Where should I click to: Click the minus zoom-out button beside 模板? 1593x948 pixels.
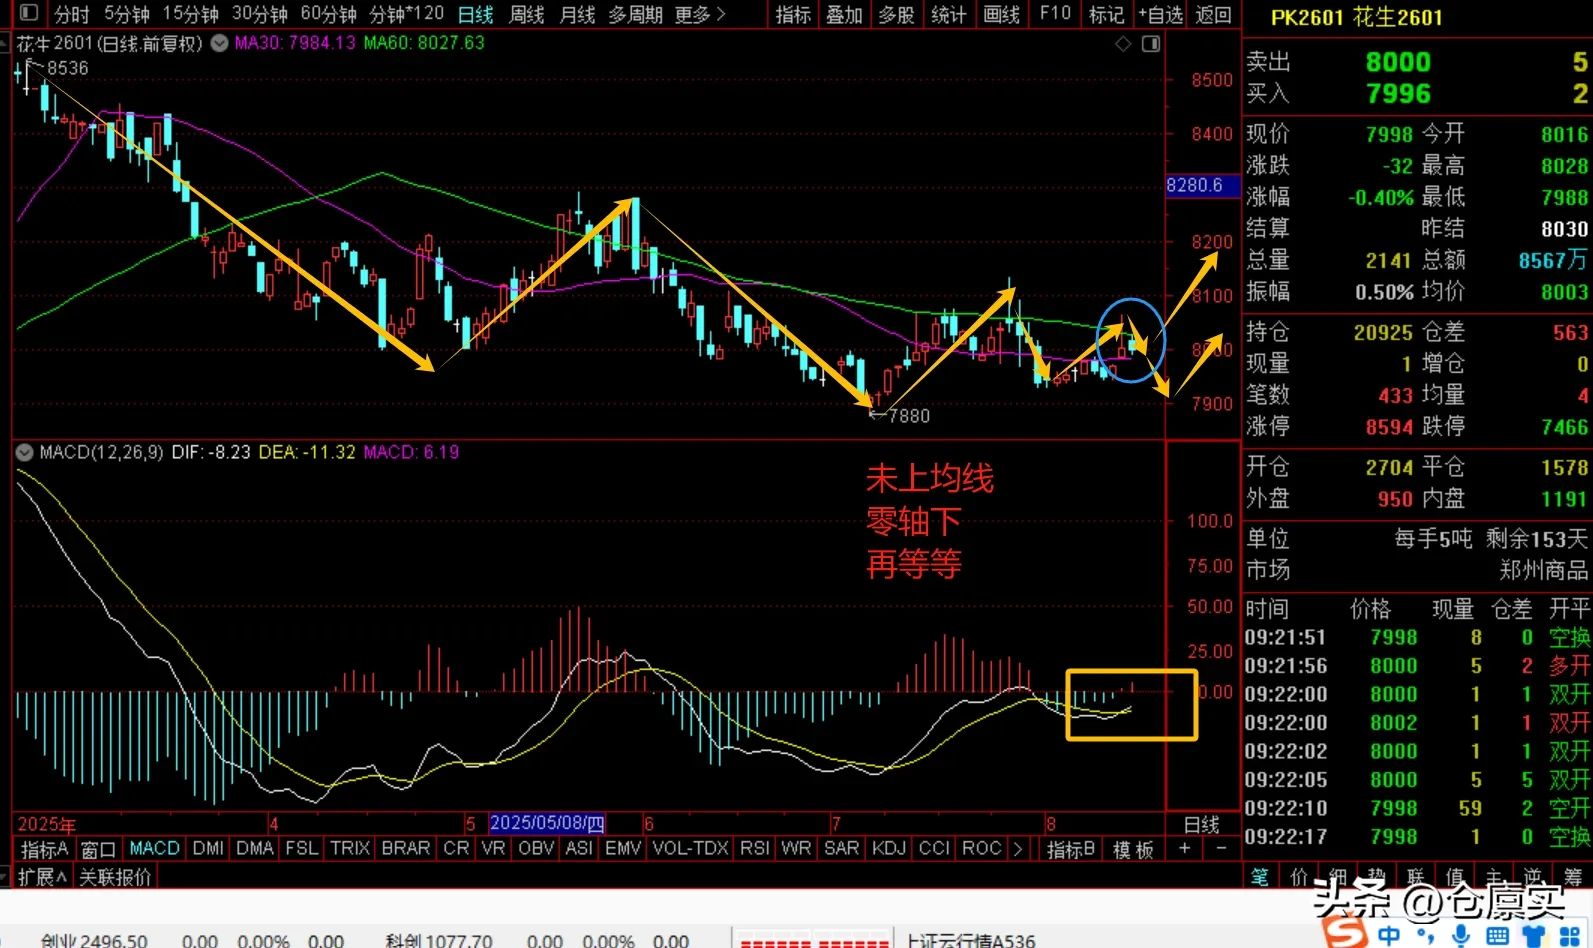[1221, 849]
